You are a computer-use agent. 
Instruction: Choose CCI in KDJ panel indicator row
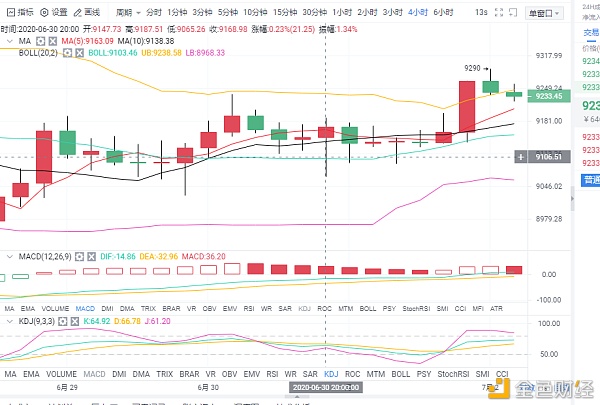pos(502,374)
